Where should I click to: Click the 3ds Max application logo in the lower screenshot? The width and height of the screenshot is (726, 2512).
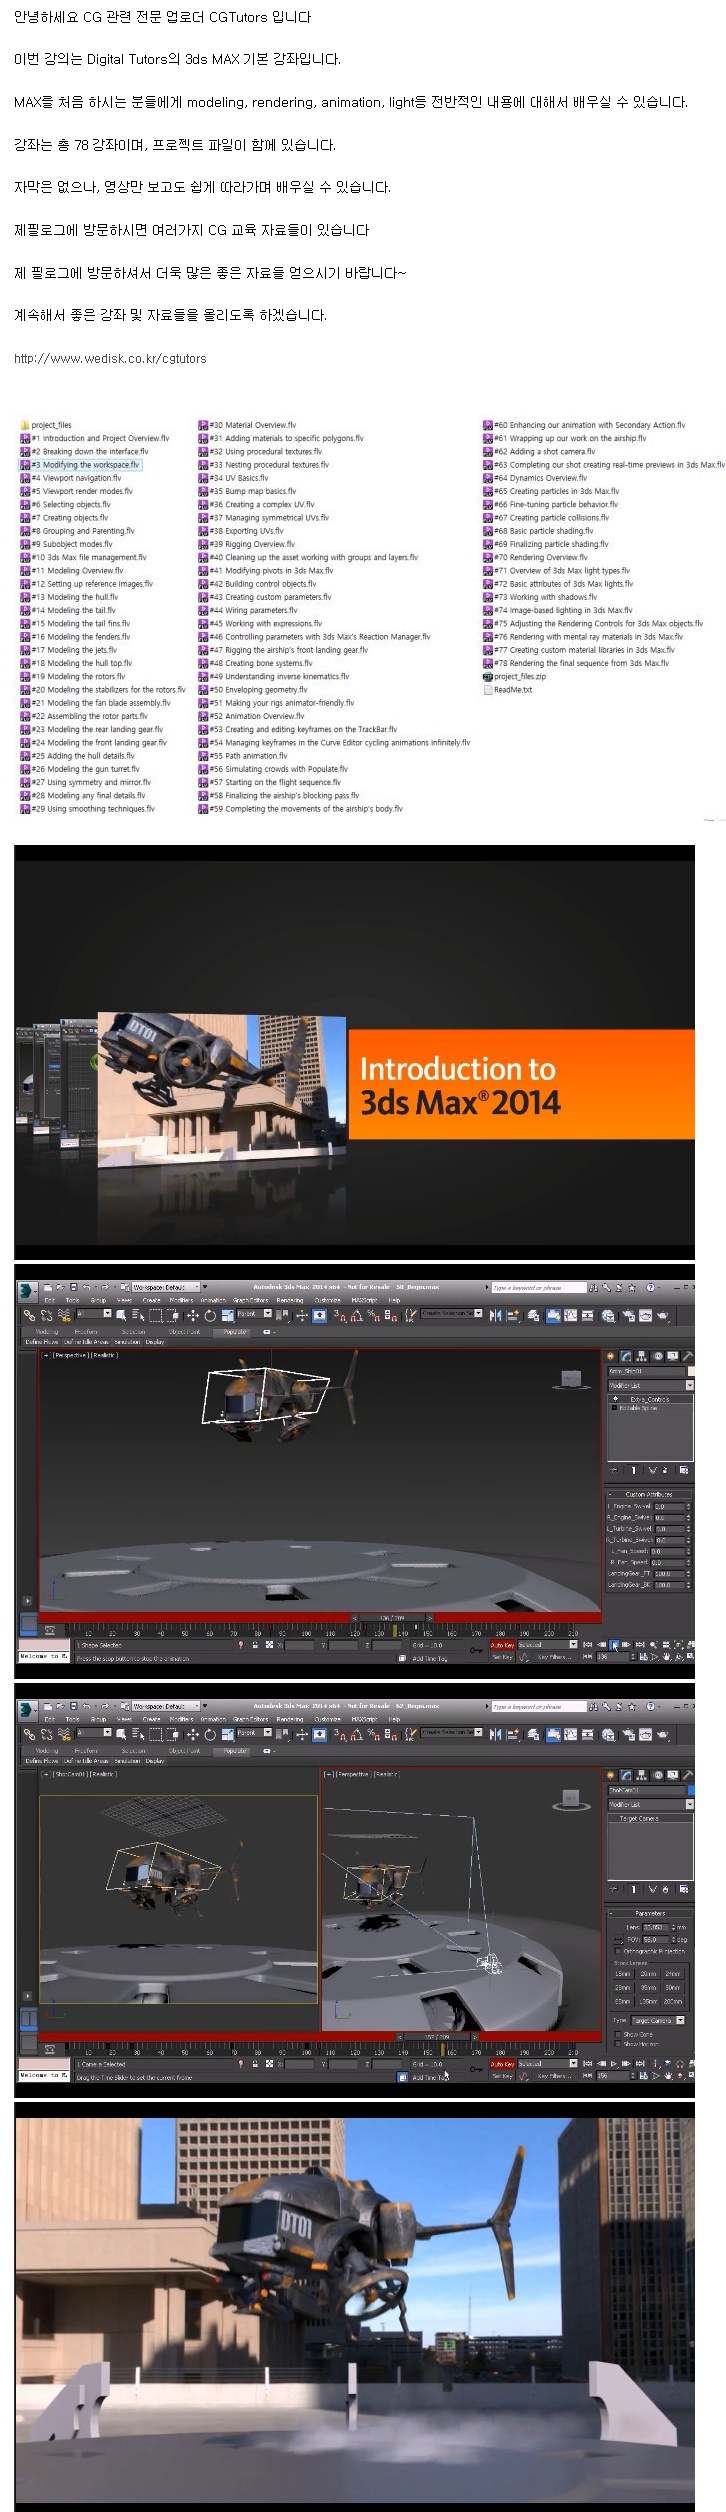coord(27,1709)
